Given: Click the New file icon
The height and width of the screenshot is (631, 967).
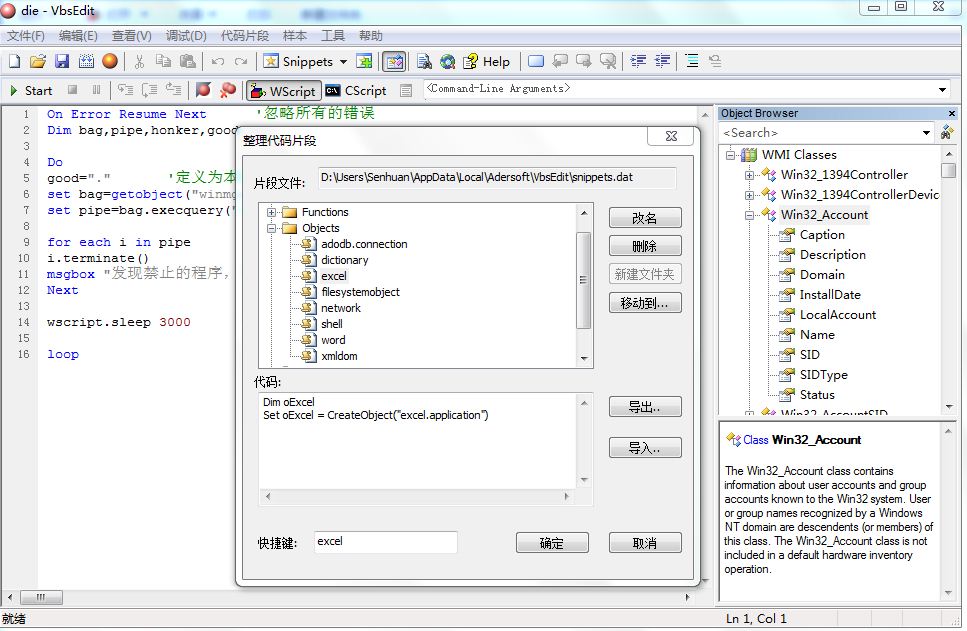Looking at the screenshot, I should point(15,61).
